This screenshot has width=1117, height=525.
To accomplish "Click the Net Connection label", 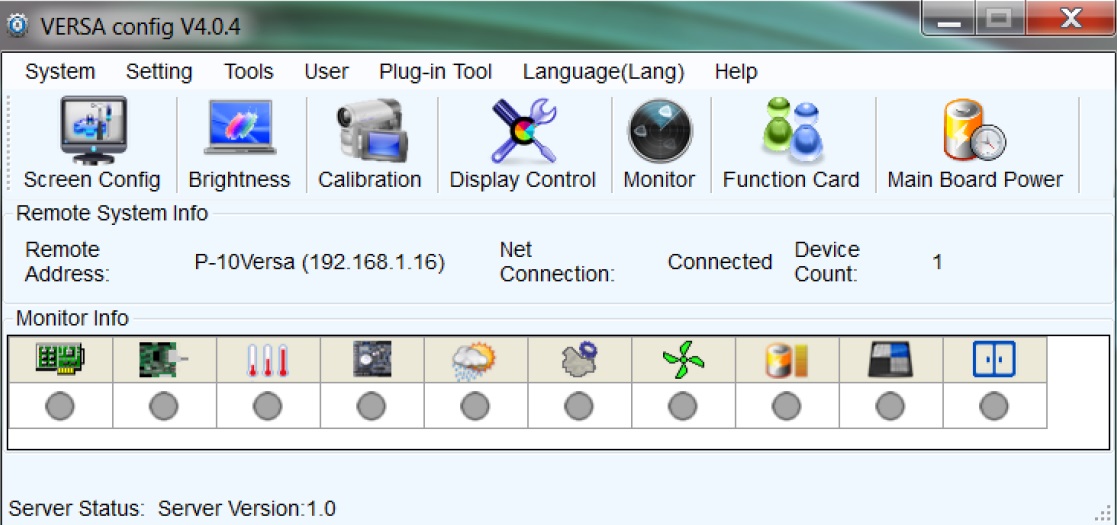I will point(557,262).
